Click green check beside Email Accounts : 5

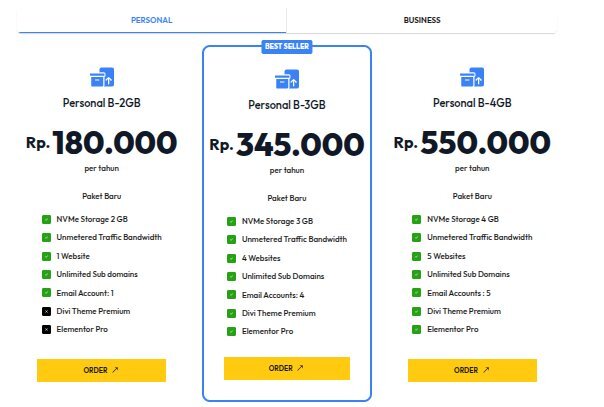click(417, 292)
